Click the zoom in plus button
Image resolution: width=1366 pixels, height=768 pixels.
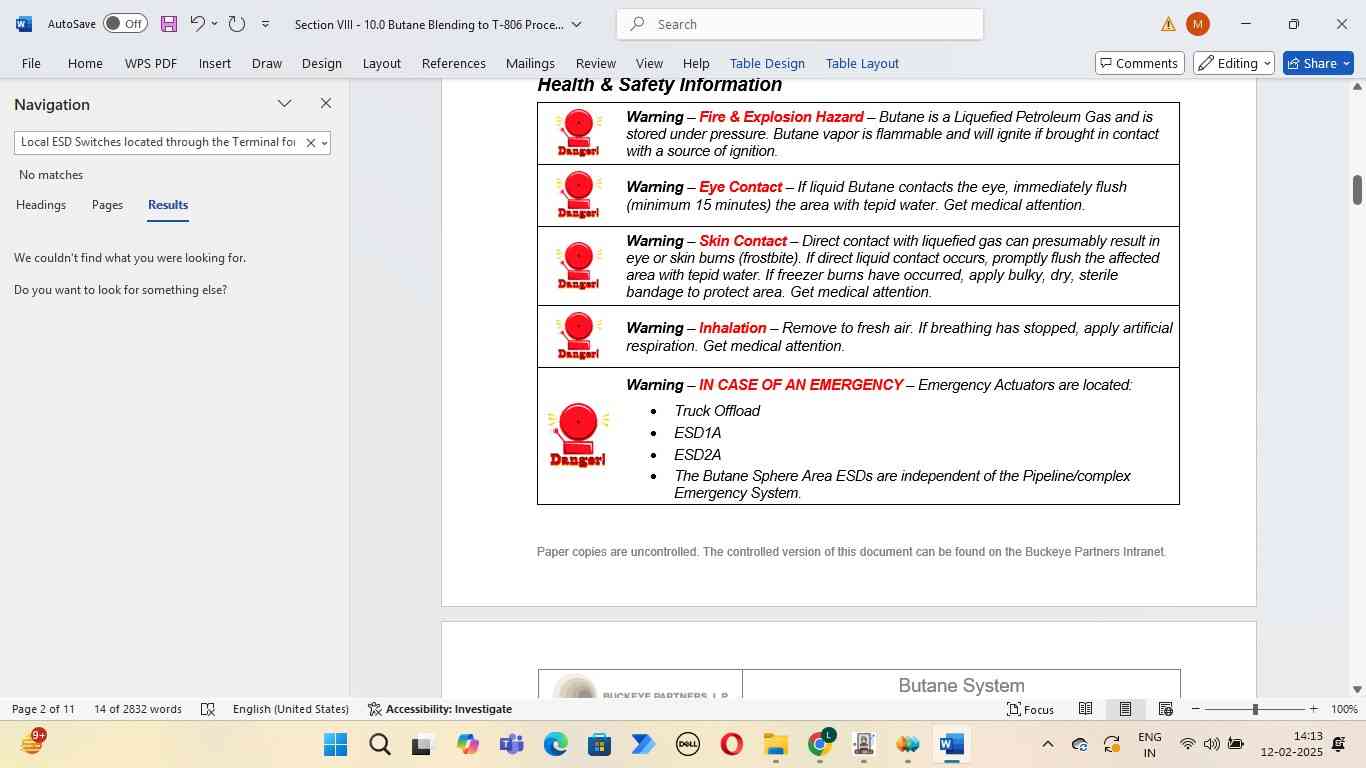[1313, 709]
